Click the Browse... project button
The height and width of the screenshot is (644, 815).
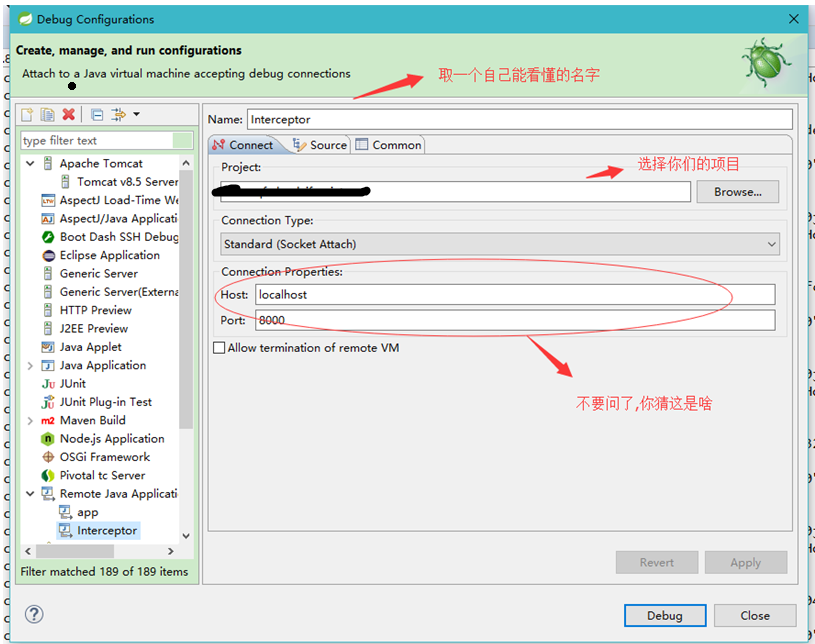tap(738, 192)
